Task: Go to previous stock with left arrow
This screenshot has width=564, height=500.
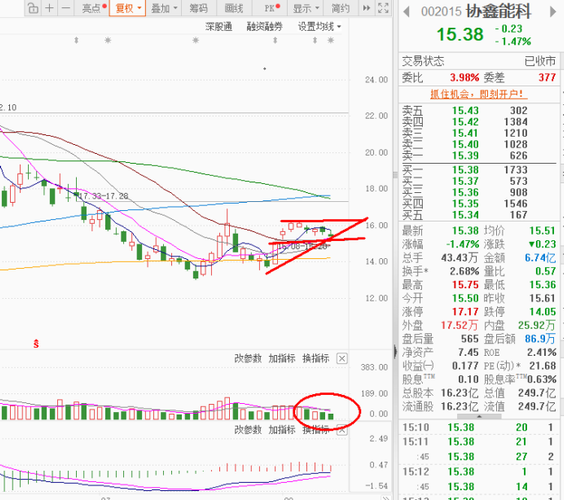Action: point(406,12)
